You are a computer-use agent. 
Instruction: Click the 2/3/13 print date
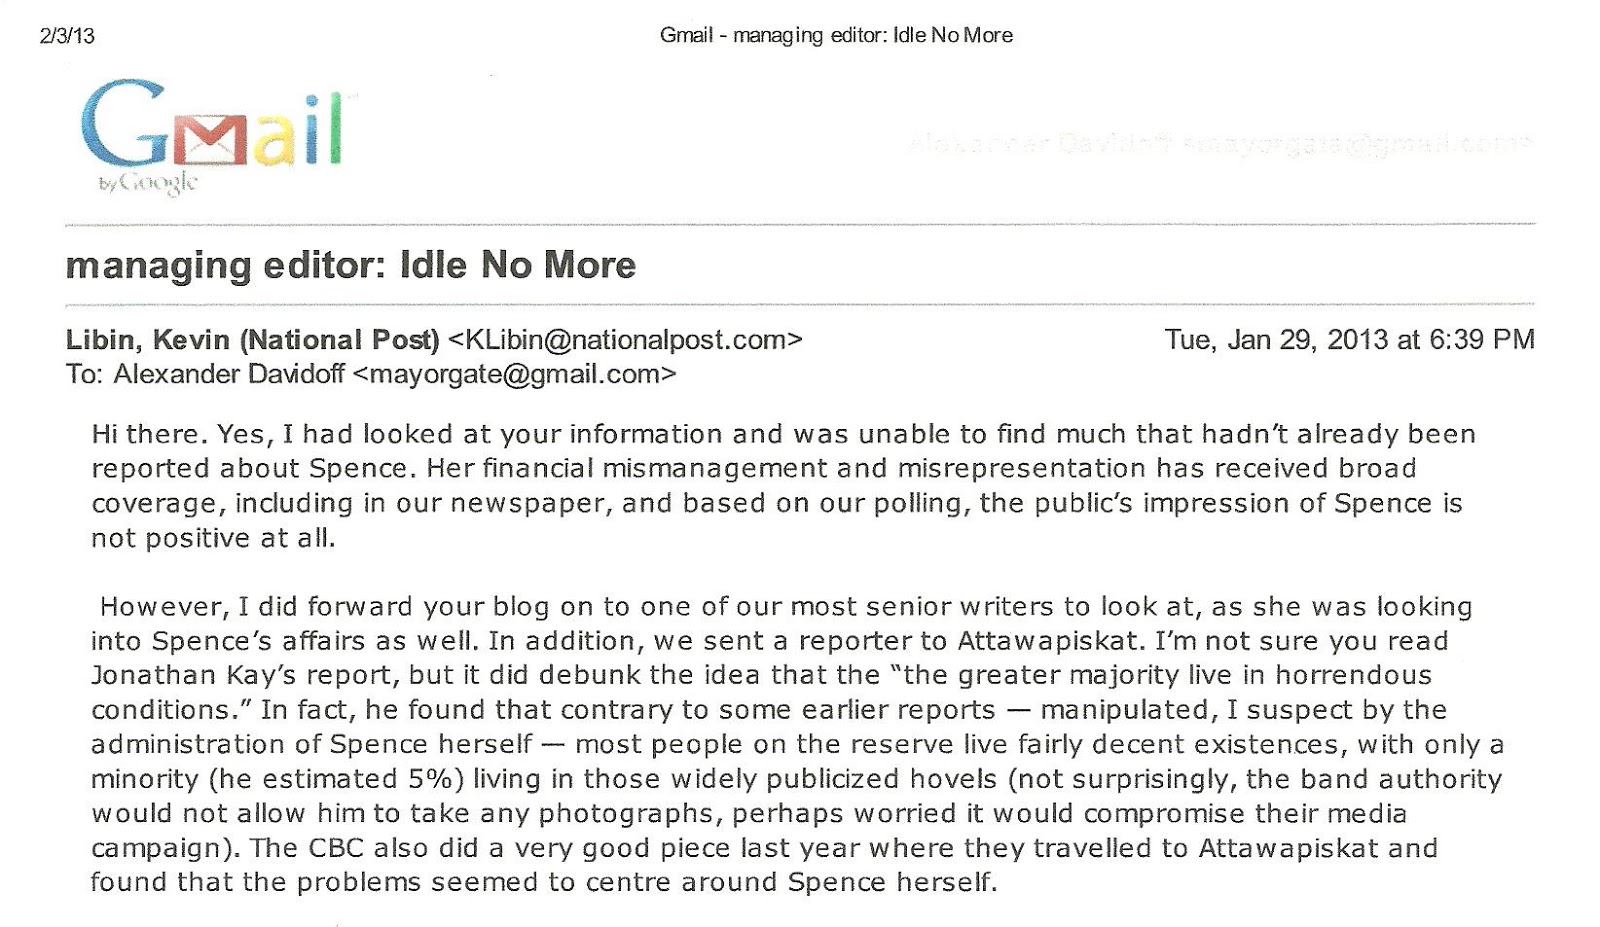pos(67,36)
